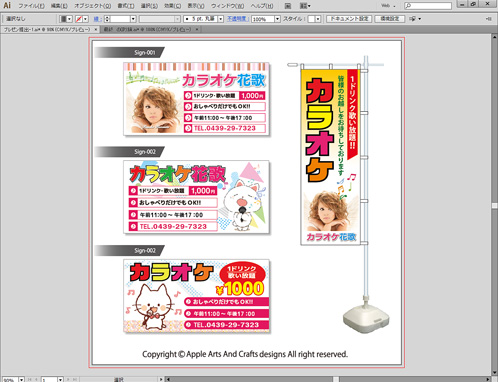Click the 環境設定 button

click(390, 19)
